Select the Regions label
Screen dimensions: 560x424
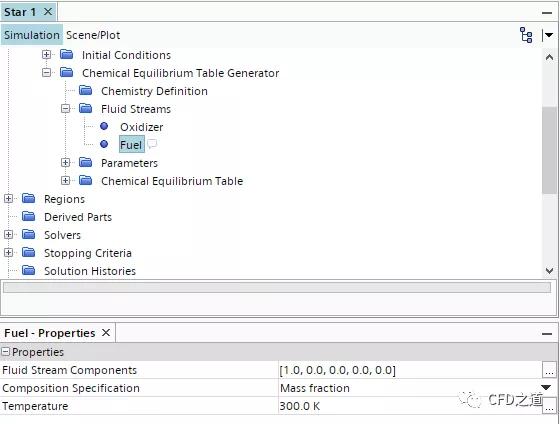(x=64, y=199)
